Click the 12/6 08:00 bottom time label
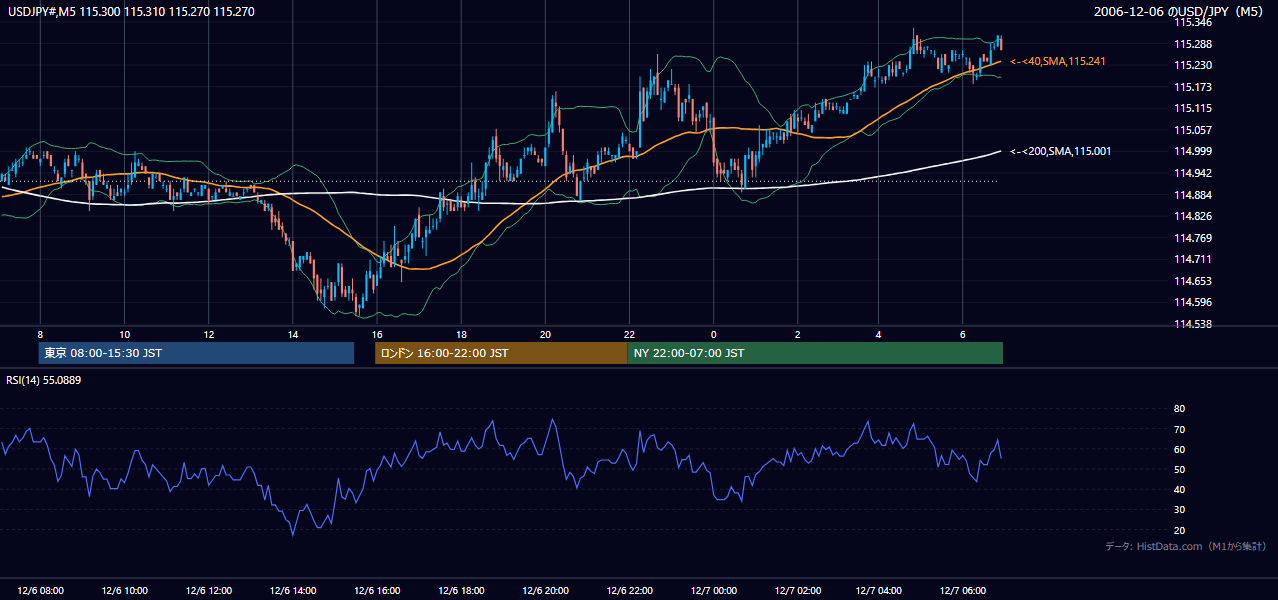 40,590
